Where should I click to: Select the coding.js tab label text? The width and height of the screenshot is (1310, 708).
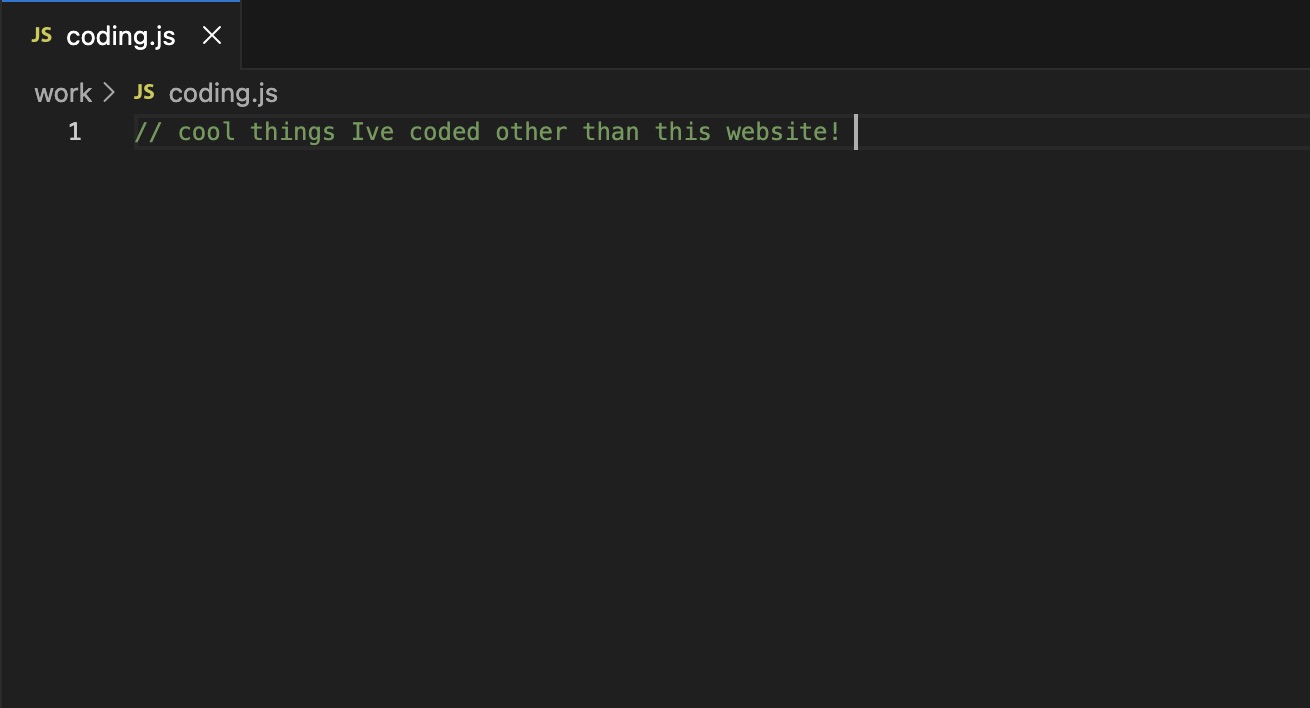pyautogui.click(x=120, y=35)
